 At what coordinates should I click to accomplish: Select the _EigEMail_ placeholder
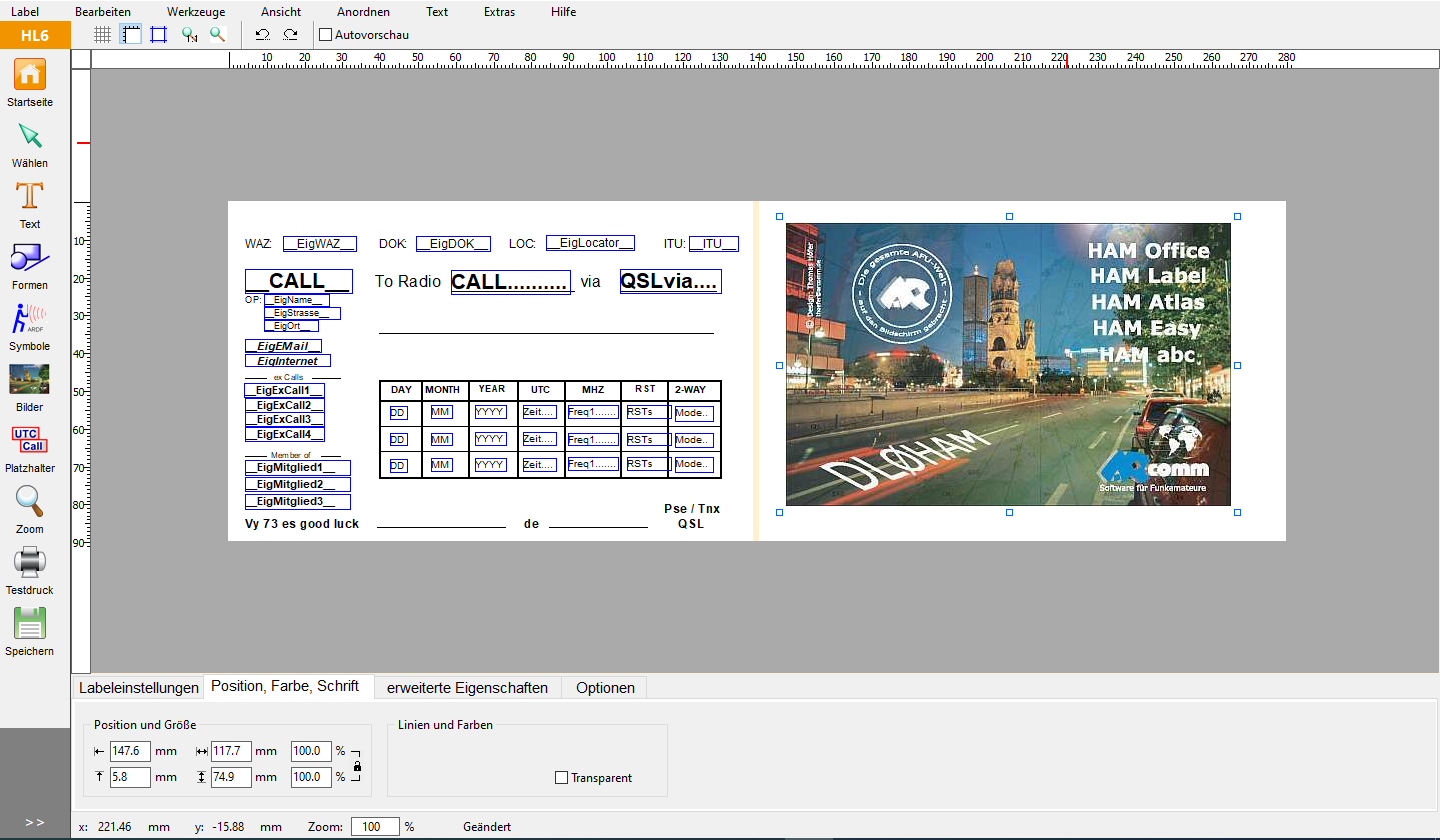(284, 346)
